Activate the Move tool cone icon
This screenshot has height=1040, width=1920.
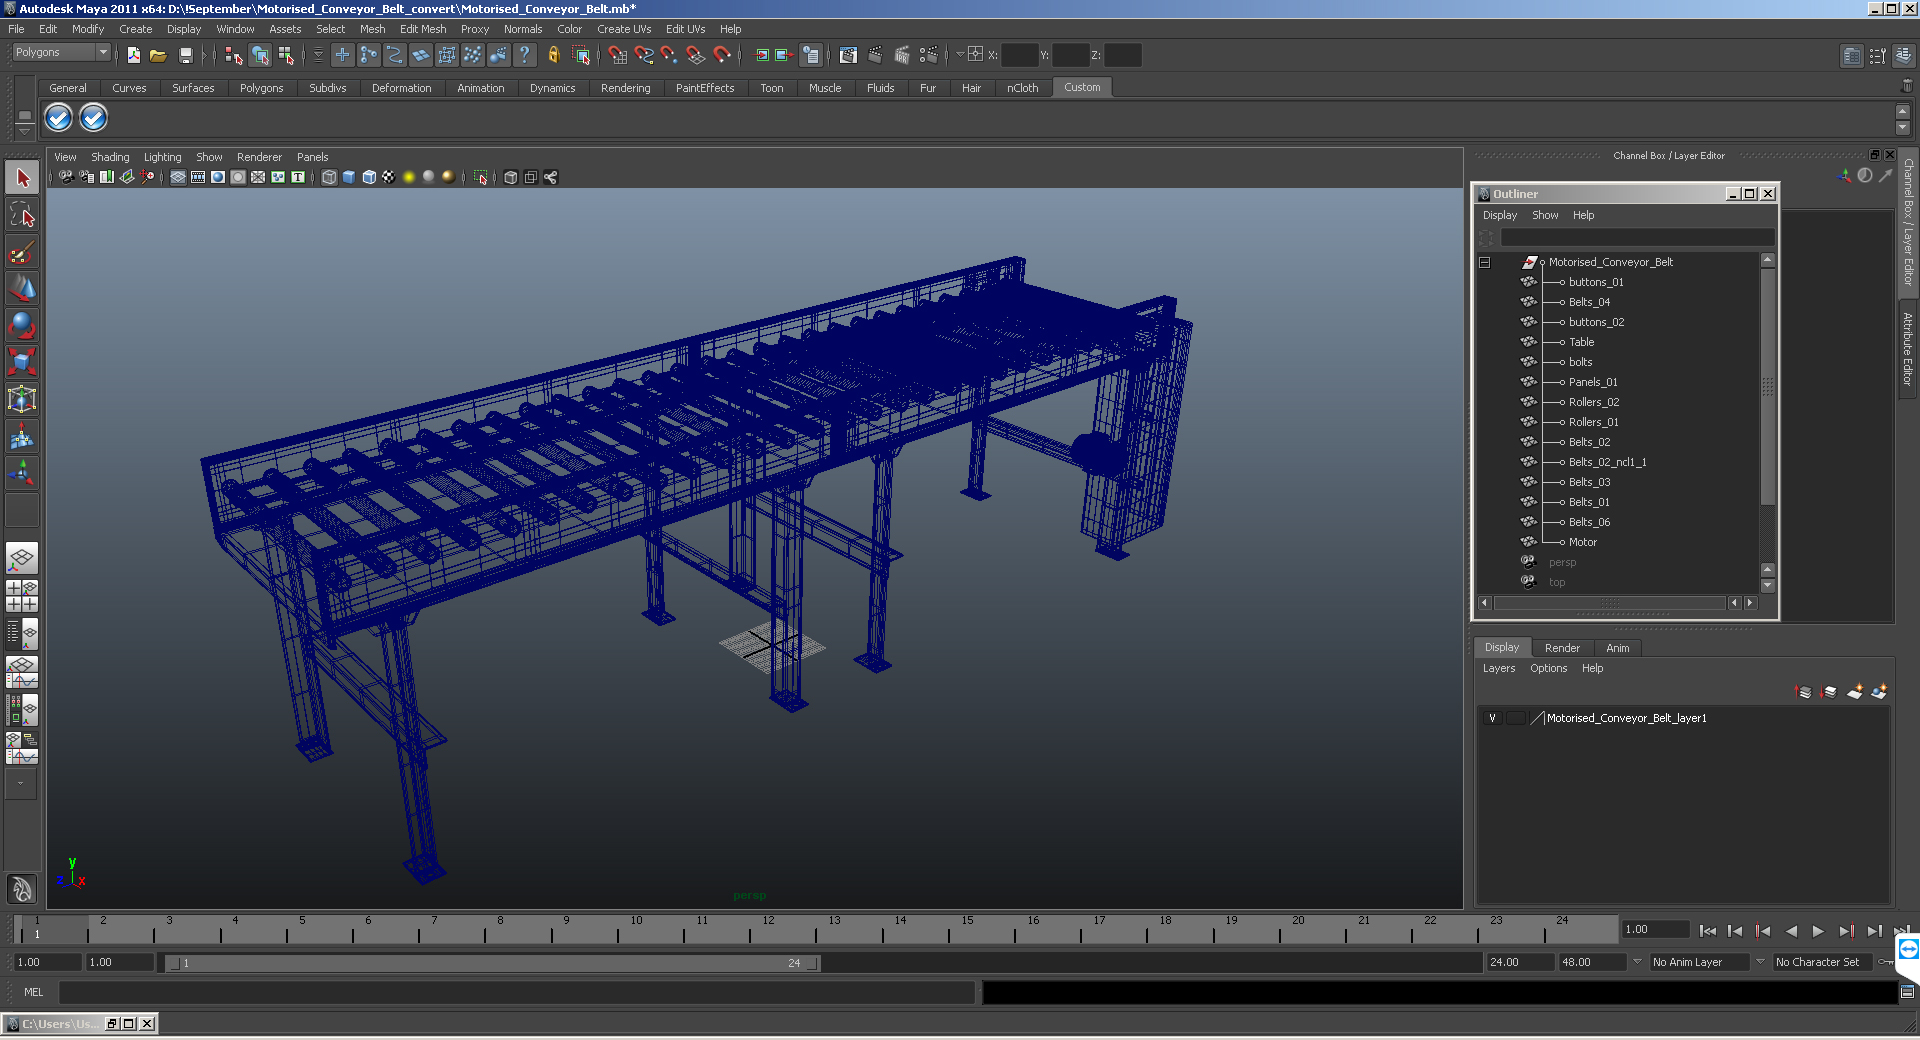(22, 288)
